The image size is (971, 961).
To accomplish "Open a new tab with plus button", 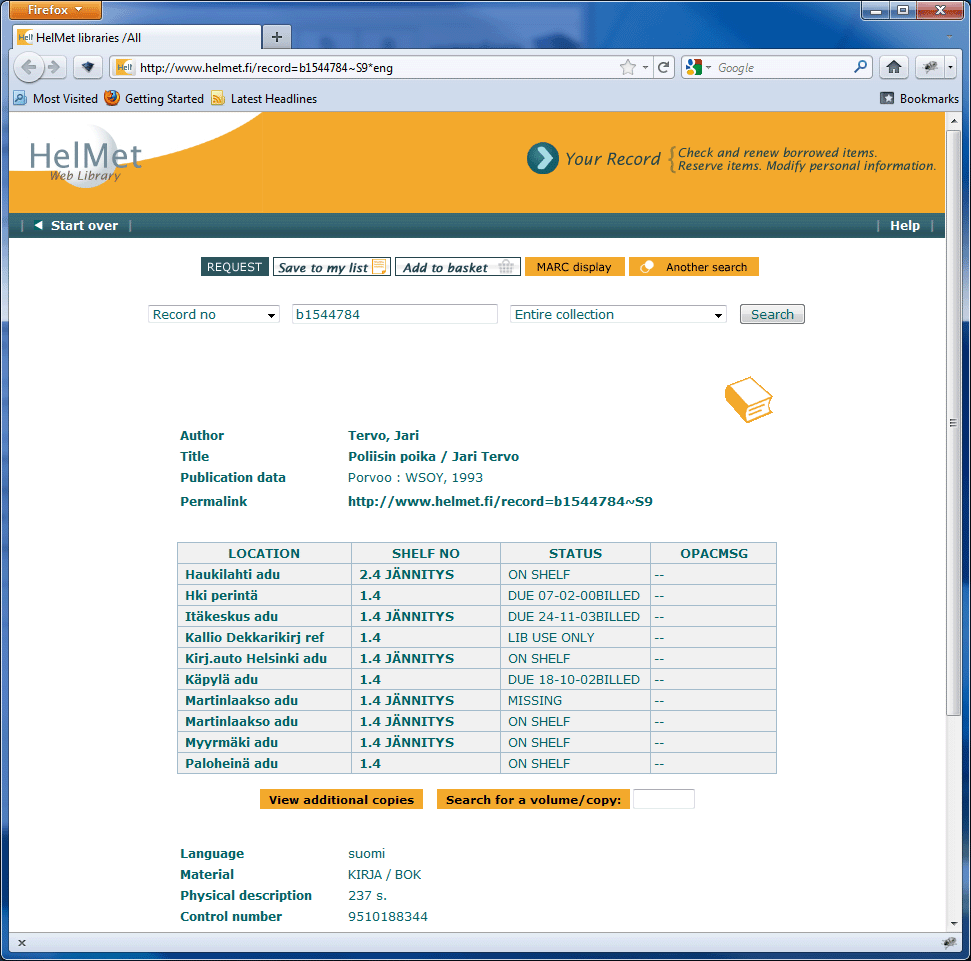I will coord(277,37).
